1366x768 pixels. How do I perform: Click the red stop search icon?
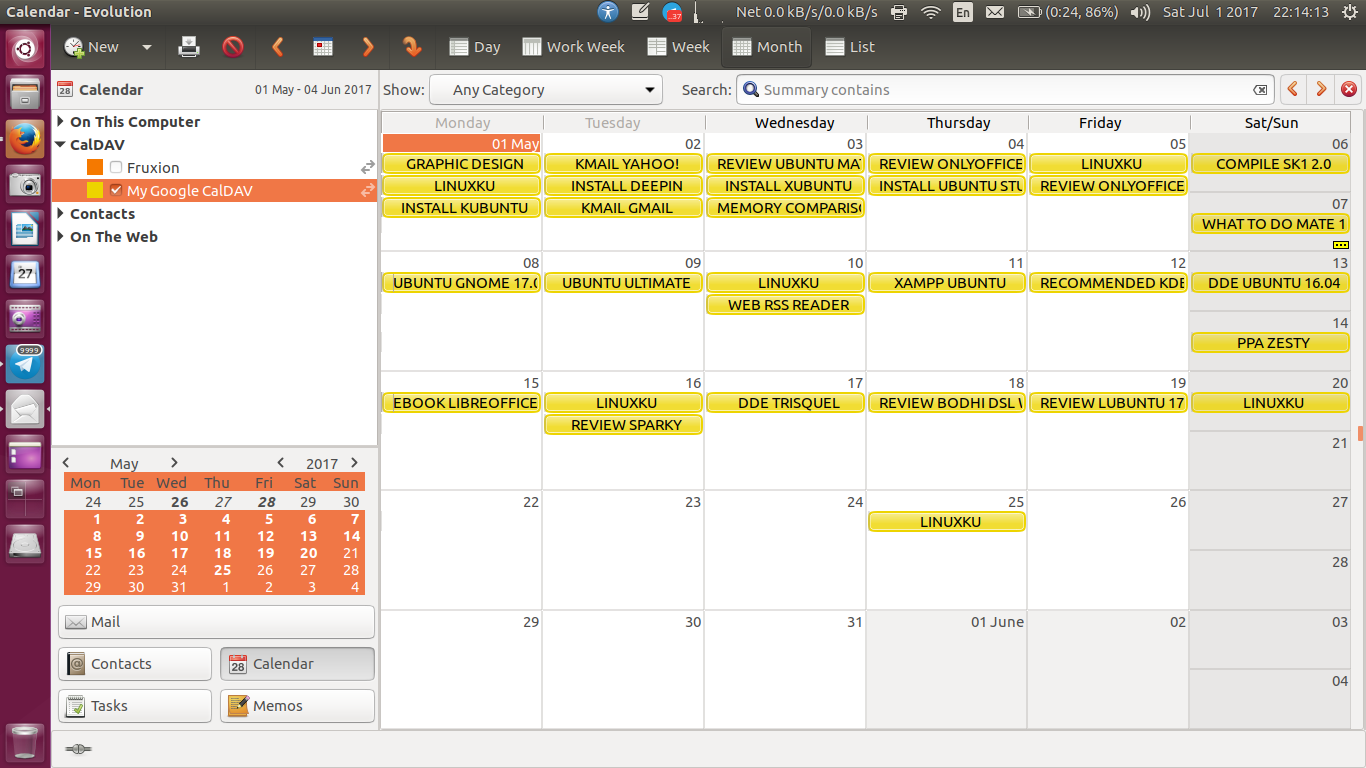(1349, 90)
